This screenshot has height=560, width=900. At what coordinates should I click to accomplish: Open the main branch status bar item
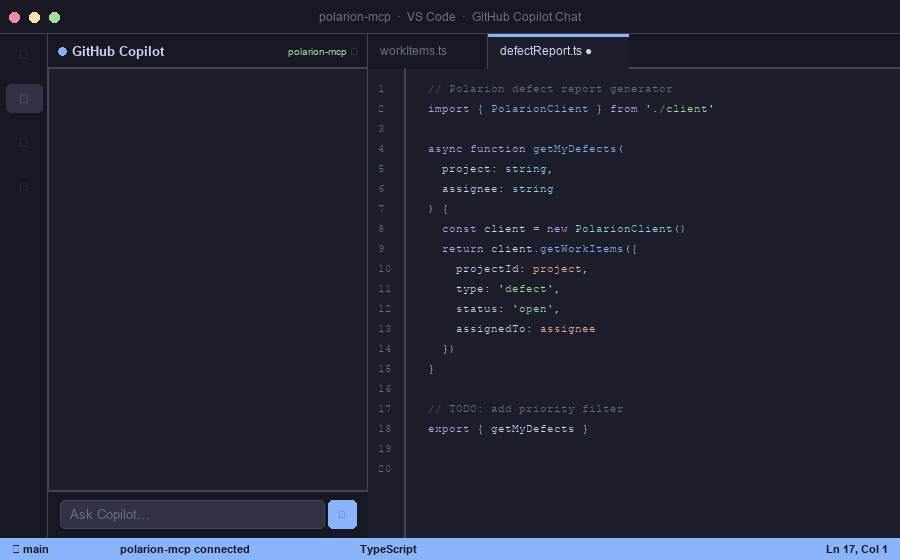point(31,549)
